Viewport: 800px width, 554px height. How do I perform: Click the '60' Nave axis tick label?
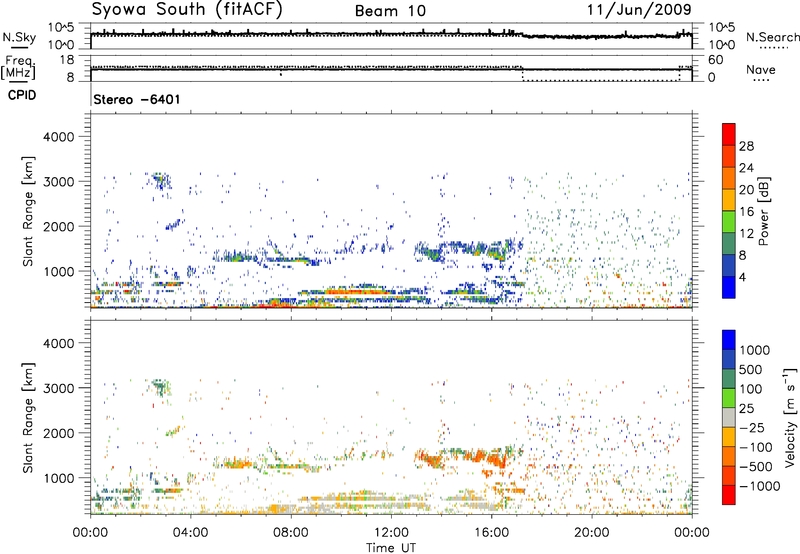tap(715, 60)
